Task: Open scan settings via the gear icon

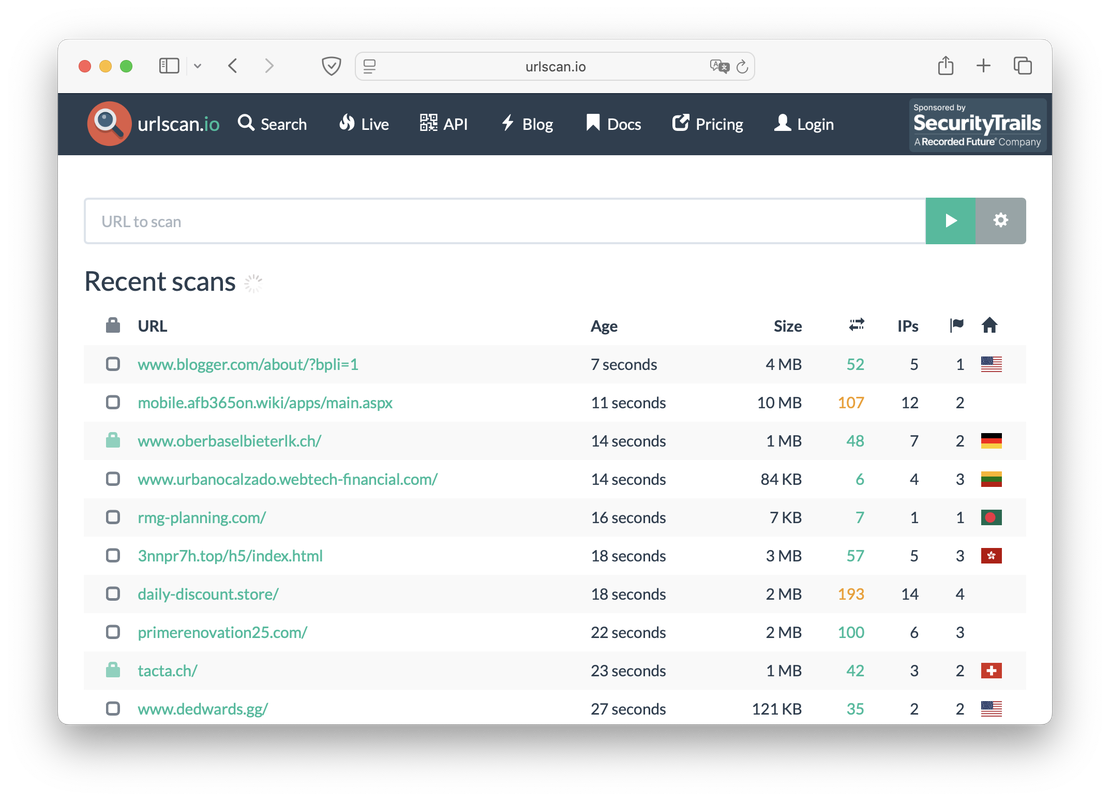Action: coord(1000,220)
